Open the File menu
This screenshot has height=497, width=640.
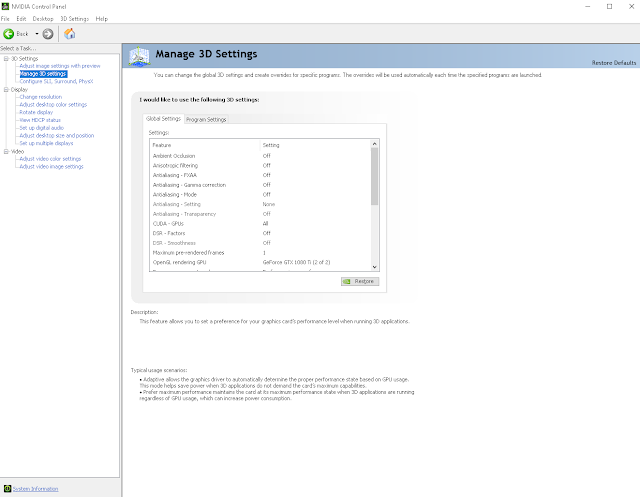pyautogui.click(x=5, y=19)
